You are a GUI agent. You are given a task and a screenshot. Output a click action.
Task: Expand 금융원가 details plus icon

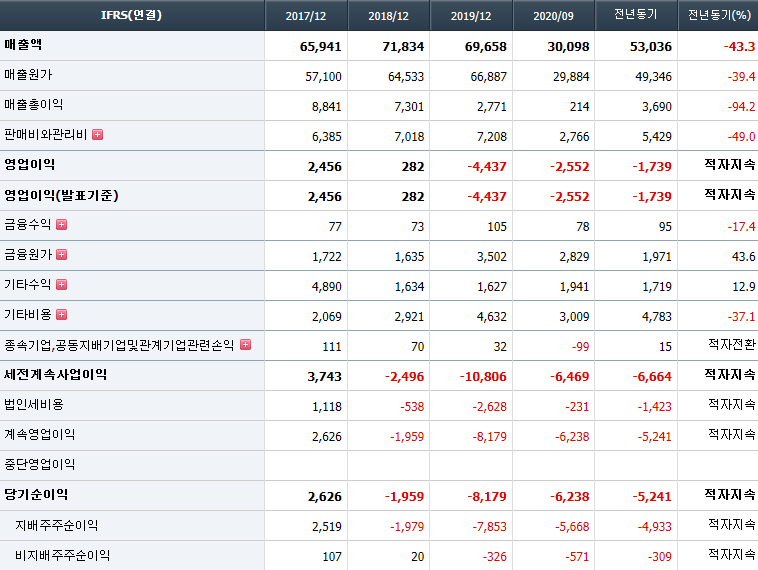(x=61, y=254)
